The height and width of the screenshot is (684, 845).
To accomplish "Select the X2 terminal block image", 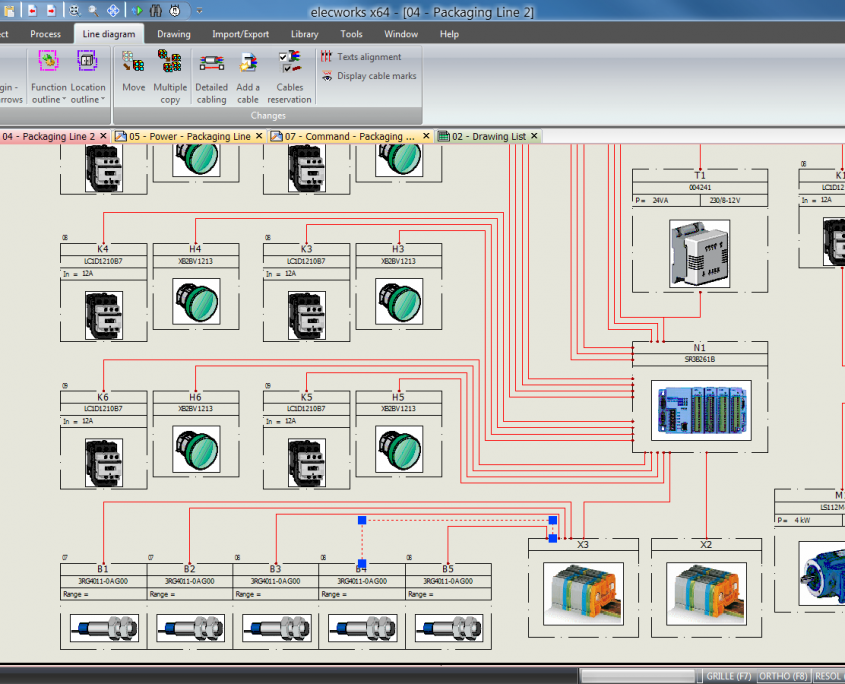I will point(707,594).
